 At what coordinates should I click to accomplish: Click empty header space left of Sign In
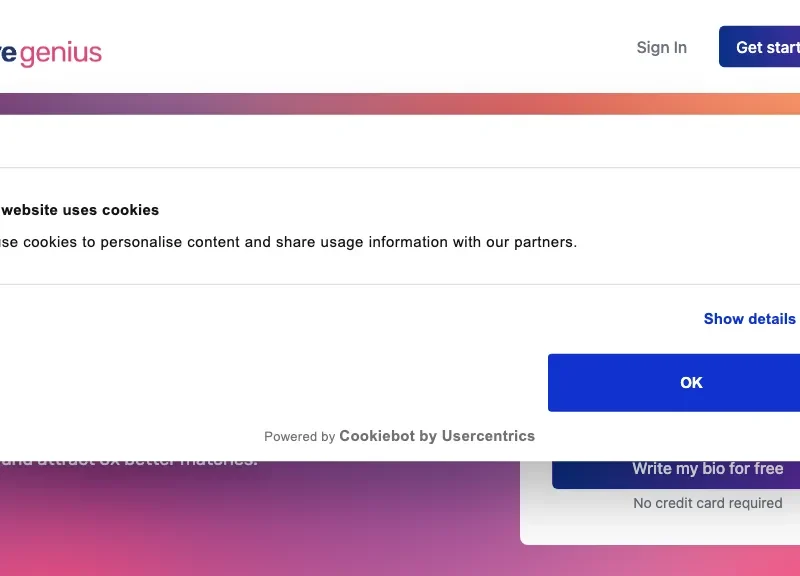(x=367, y=47)
